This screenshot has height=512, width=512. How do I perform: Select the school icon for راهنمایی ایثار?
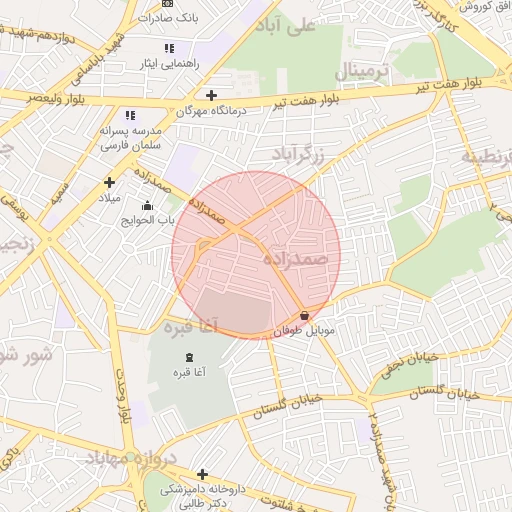pyautogui.click(x=170, y=49)
